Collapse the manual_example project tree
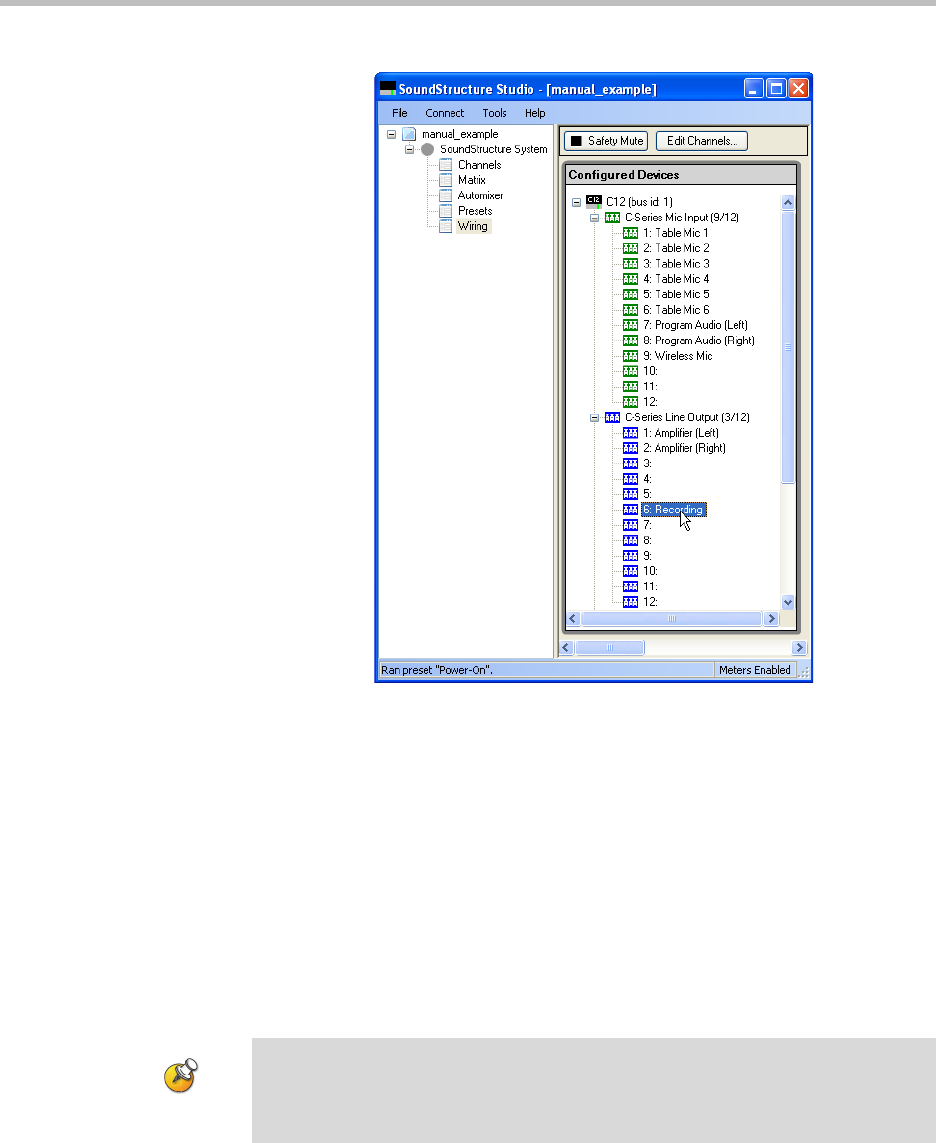936x1143 pixels. 391,134
